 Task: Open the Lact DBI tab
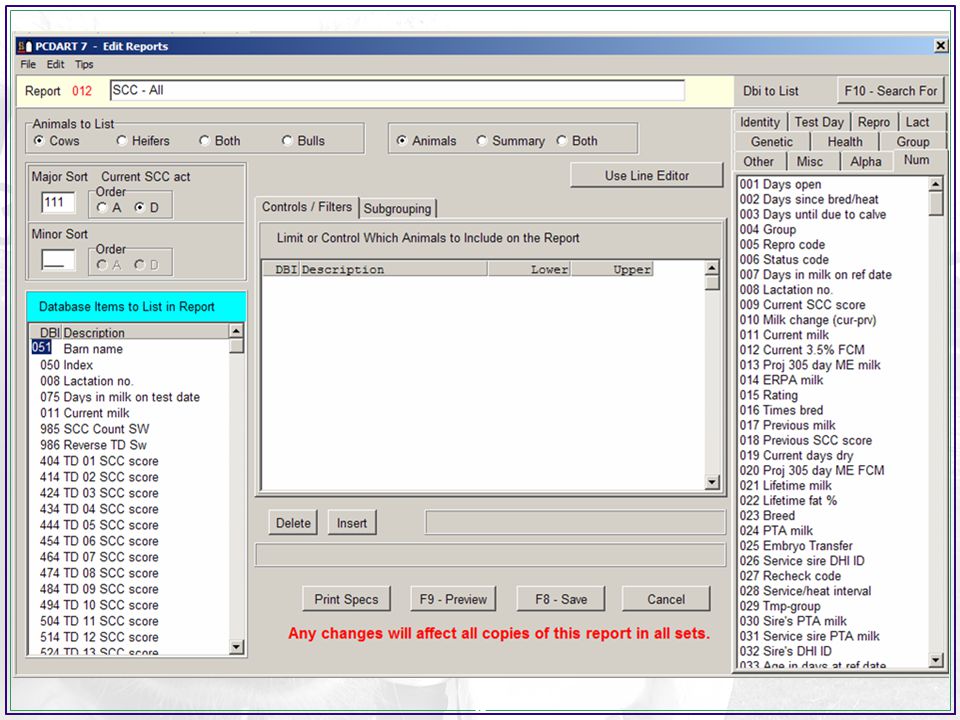[x=917, y=122]
